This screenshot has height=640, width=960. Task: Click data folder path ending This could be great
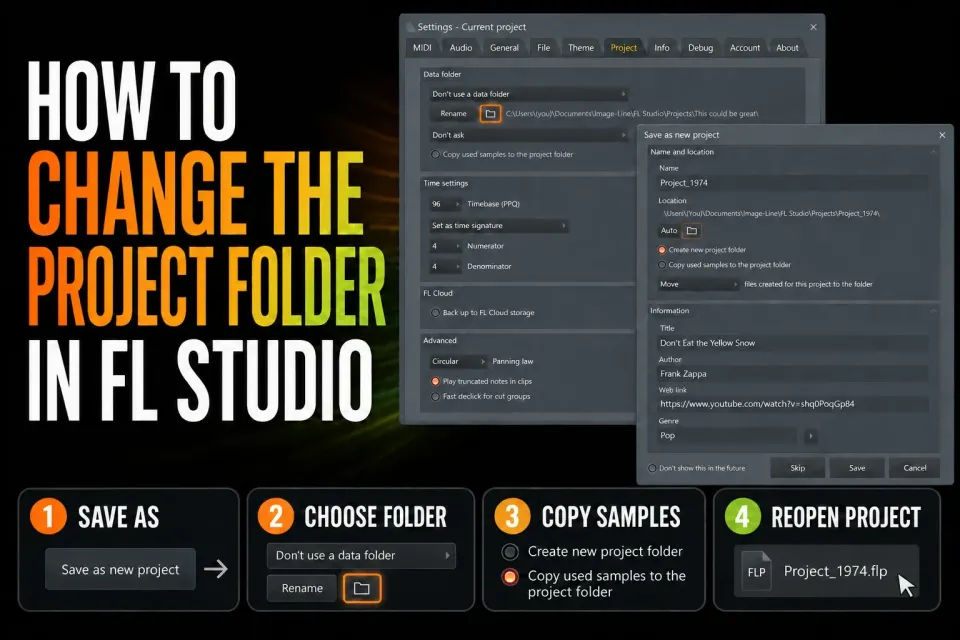pyautogui.click(x=632, y=113)
